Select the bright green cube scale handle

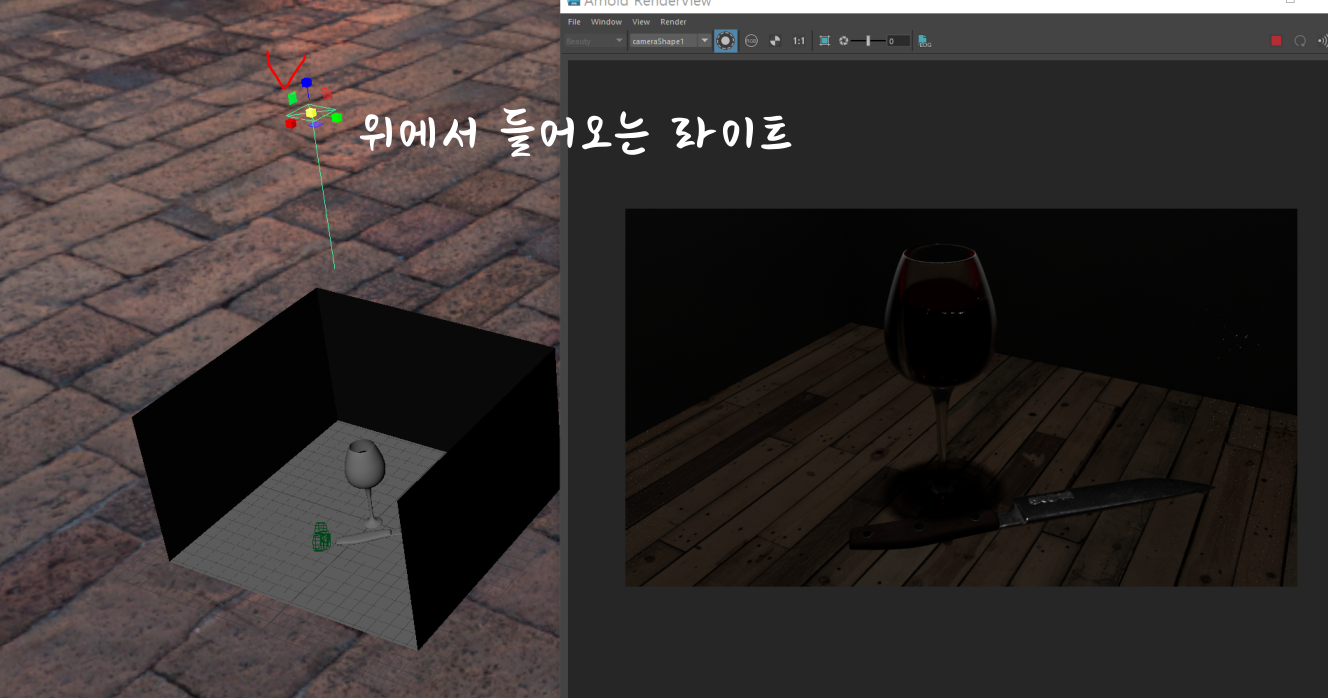(x=337, y=118)
